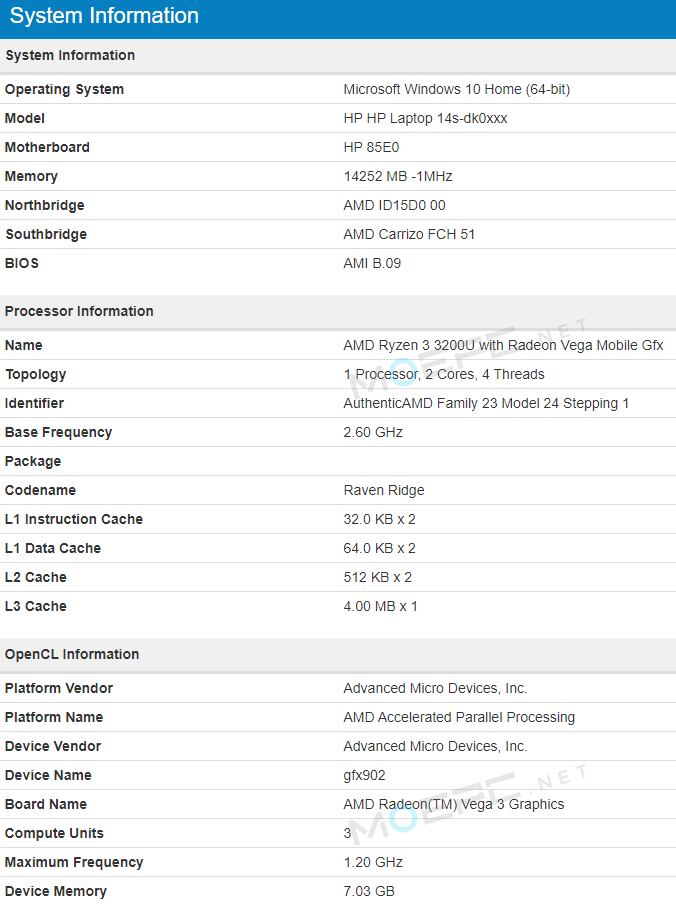Select 'AMD Accelerated Parallel Processing' value
The height and width of the screenshot is (912, 676).
coord(459,717)
